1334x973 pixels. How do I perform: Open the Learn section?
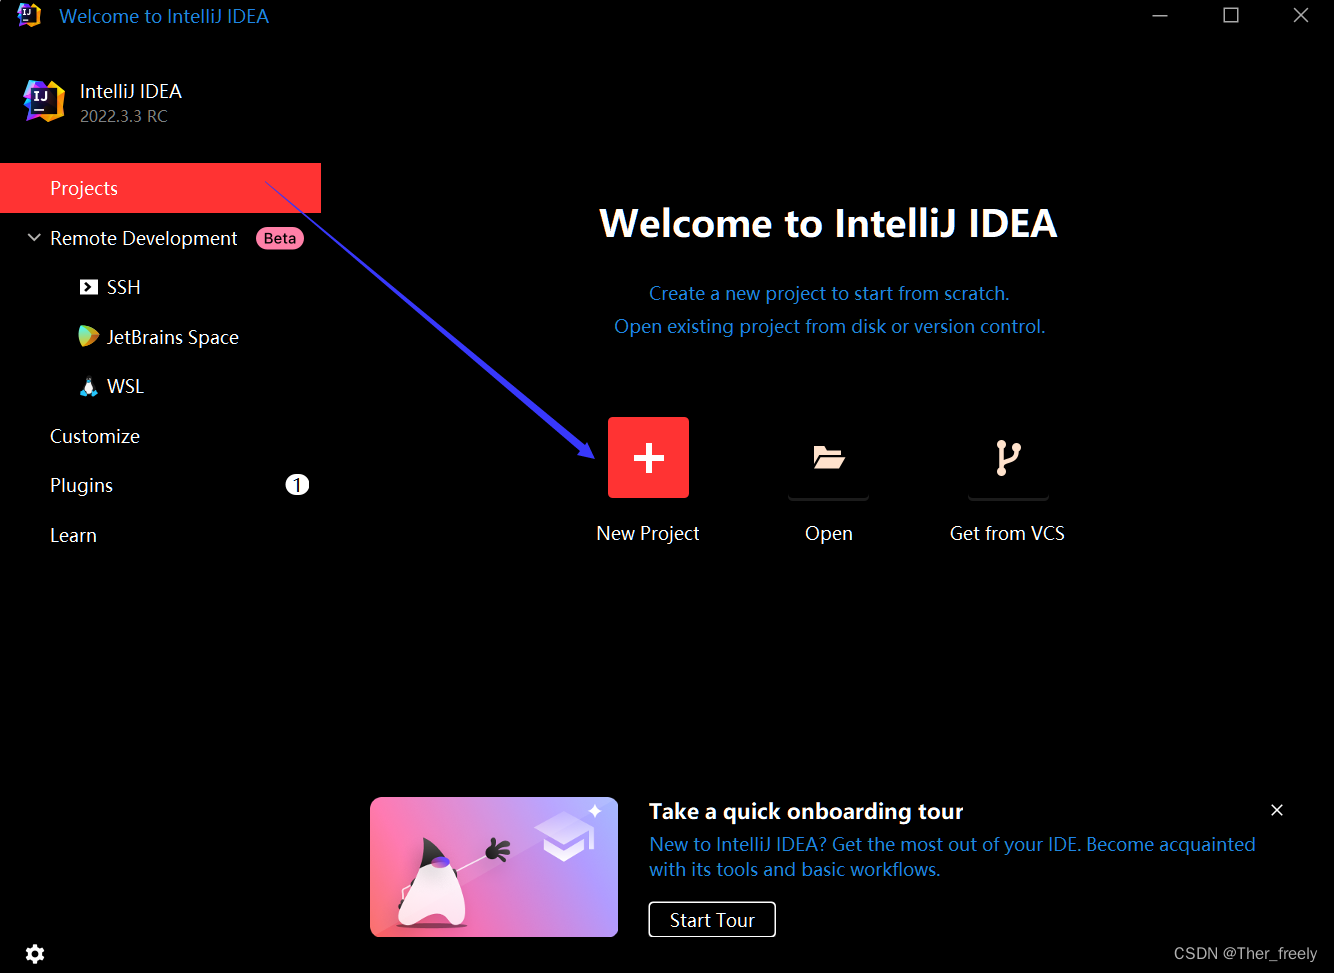(73, 535)
